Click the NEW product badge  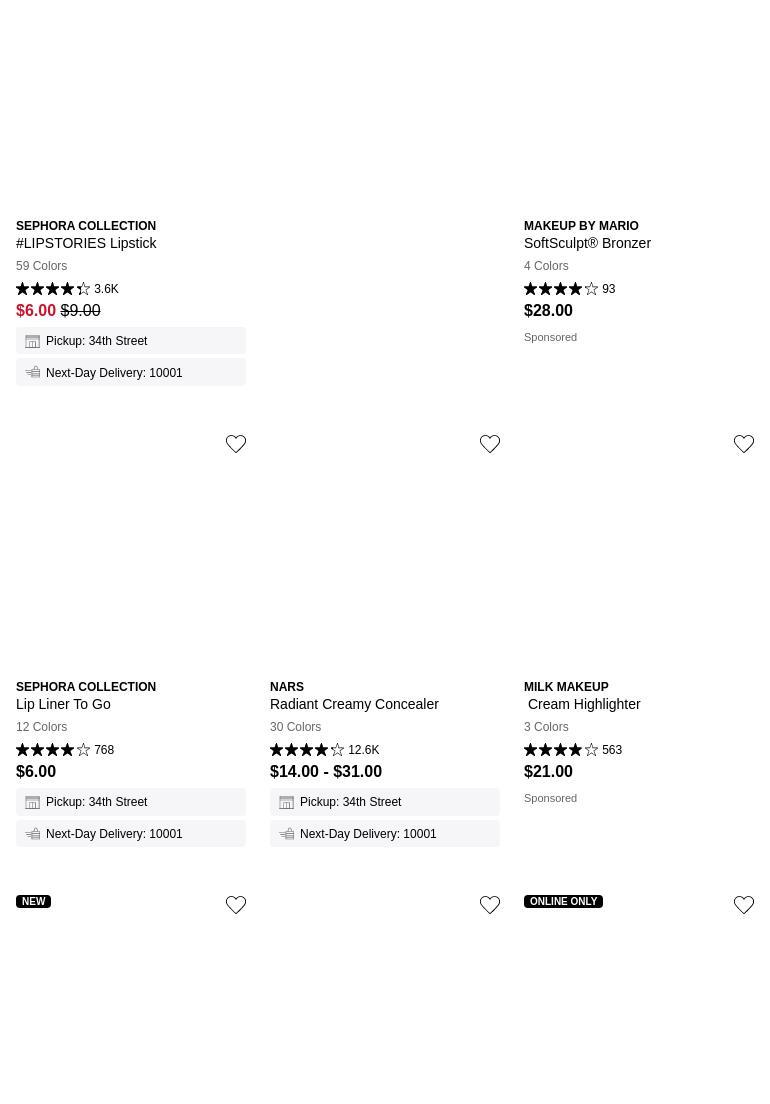pos(34,901)
